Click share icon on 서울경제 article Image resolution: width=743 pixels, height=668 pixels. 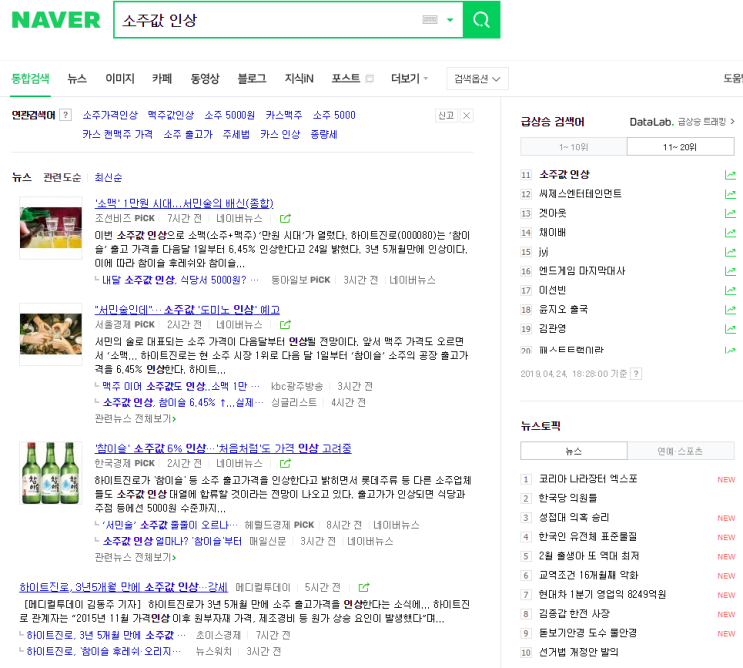click(285, 325)
